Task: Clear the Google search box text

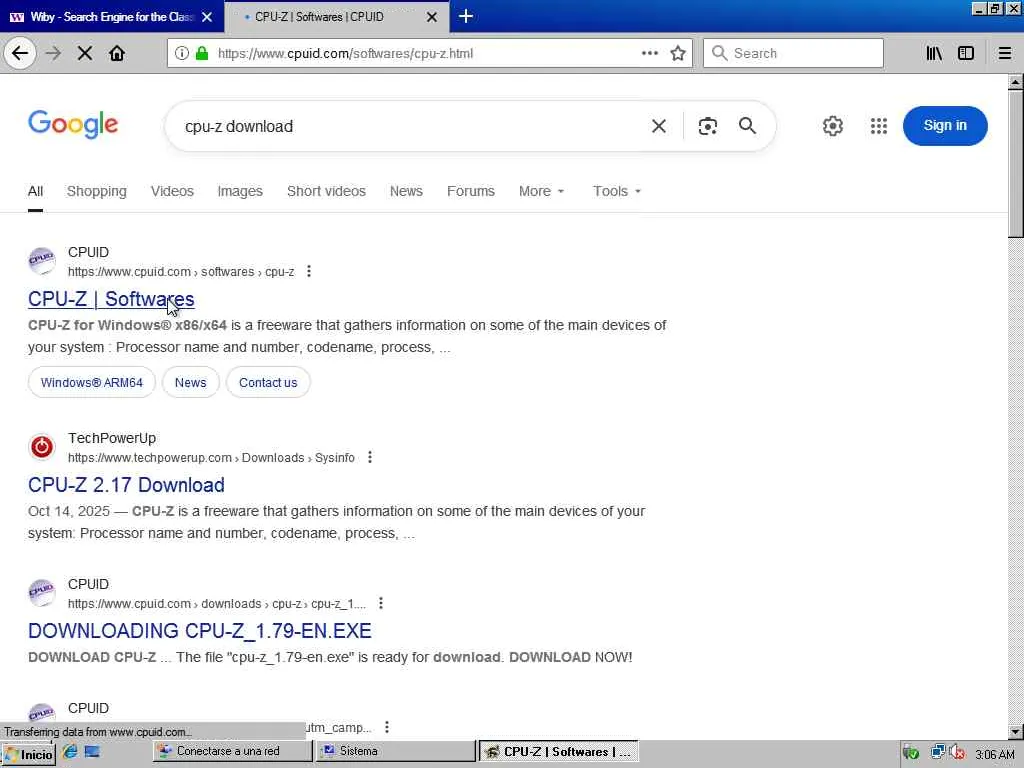Action: 659,126
